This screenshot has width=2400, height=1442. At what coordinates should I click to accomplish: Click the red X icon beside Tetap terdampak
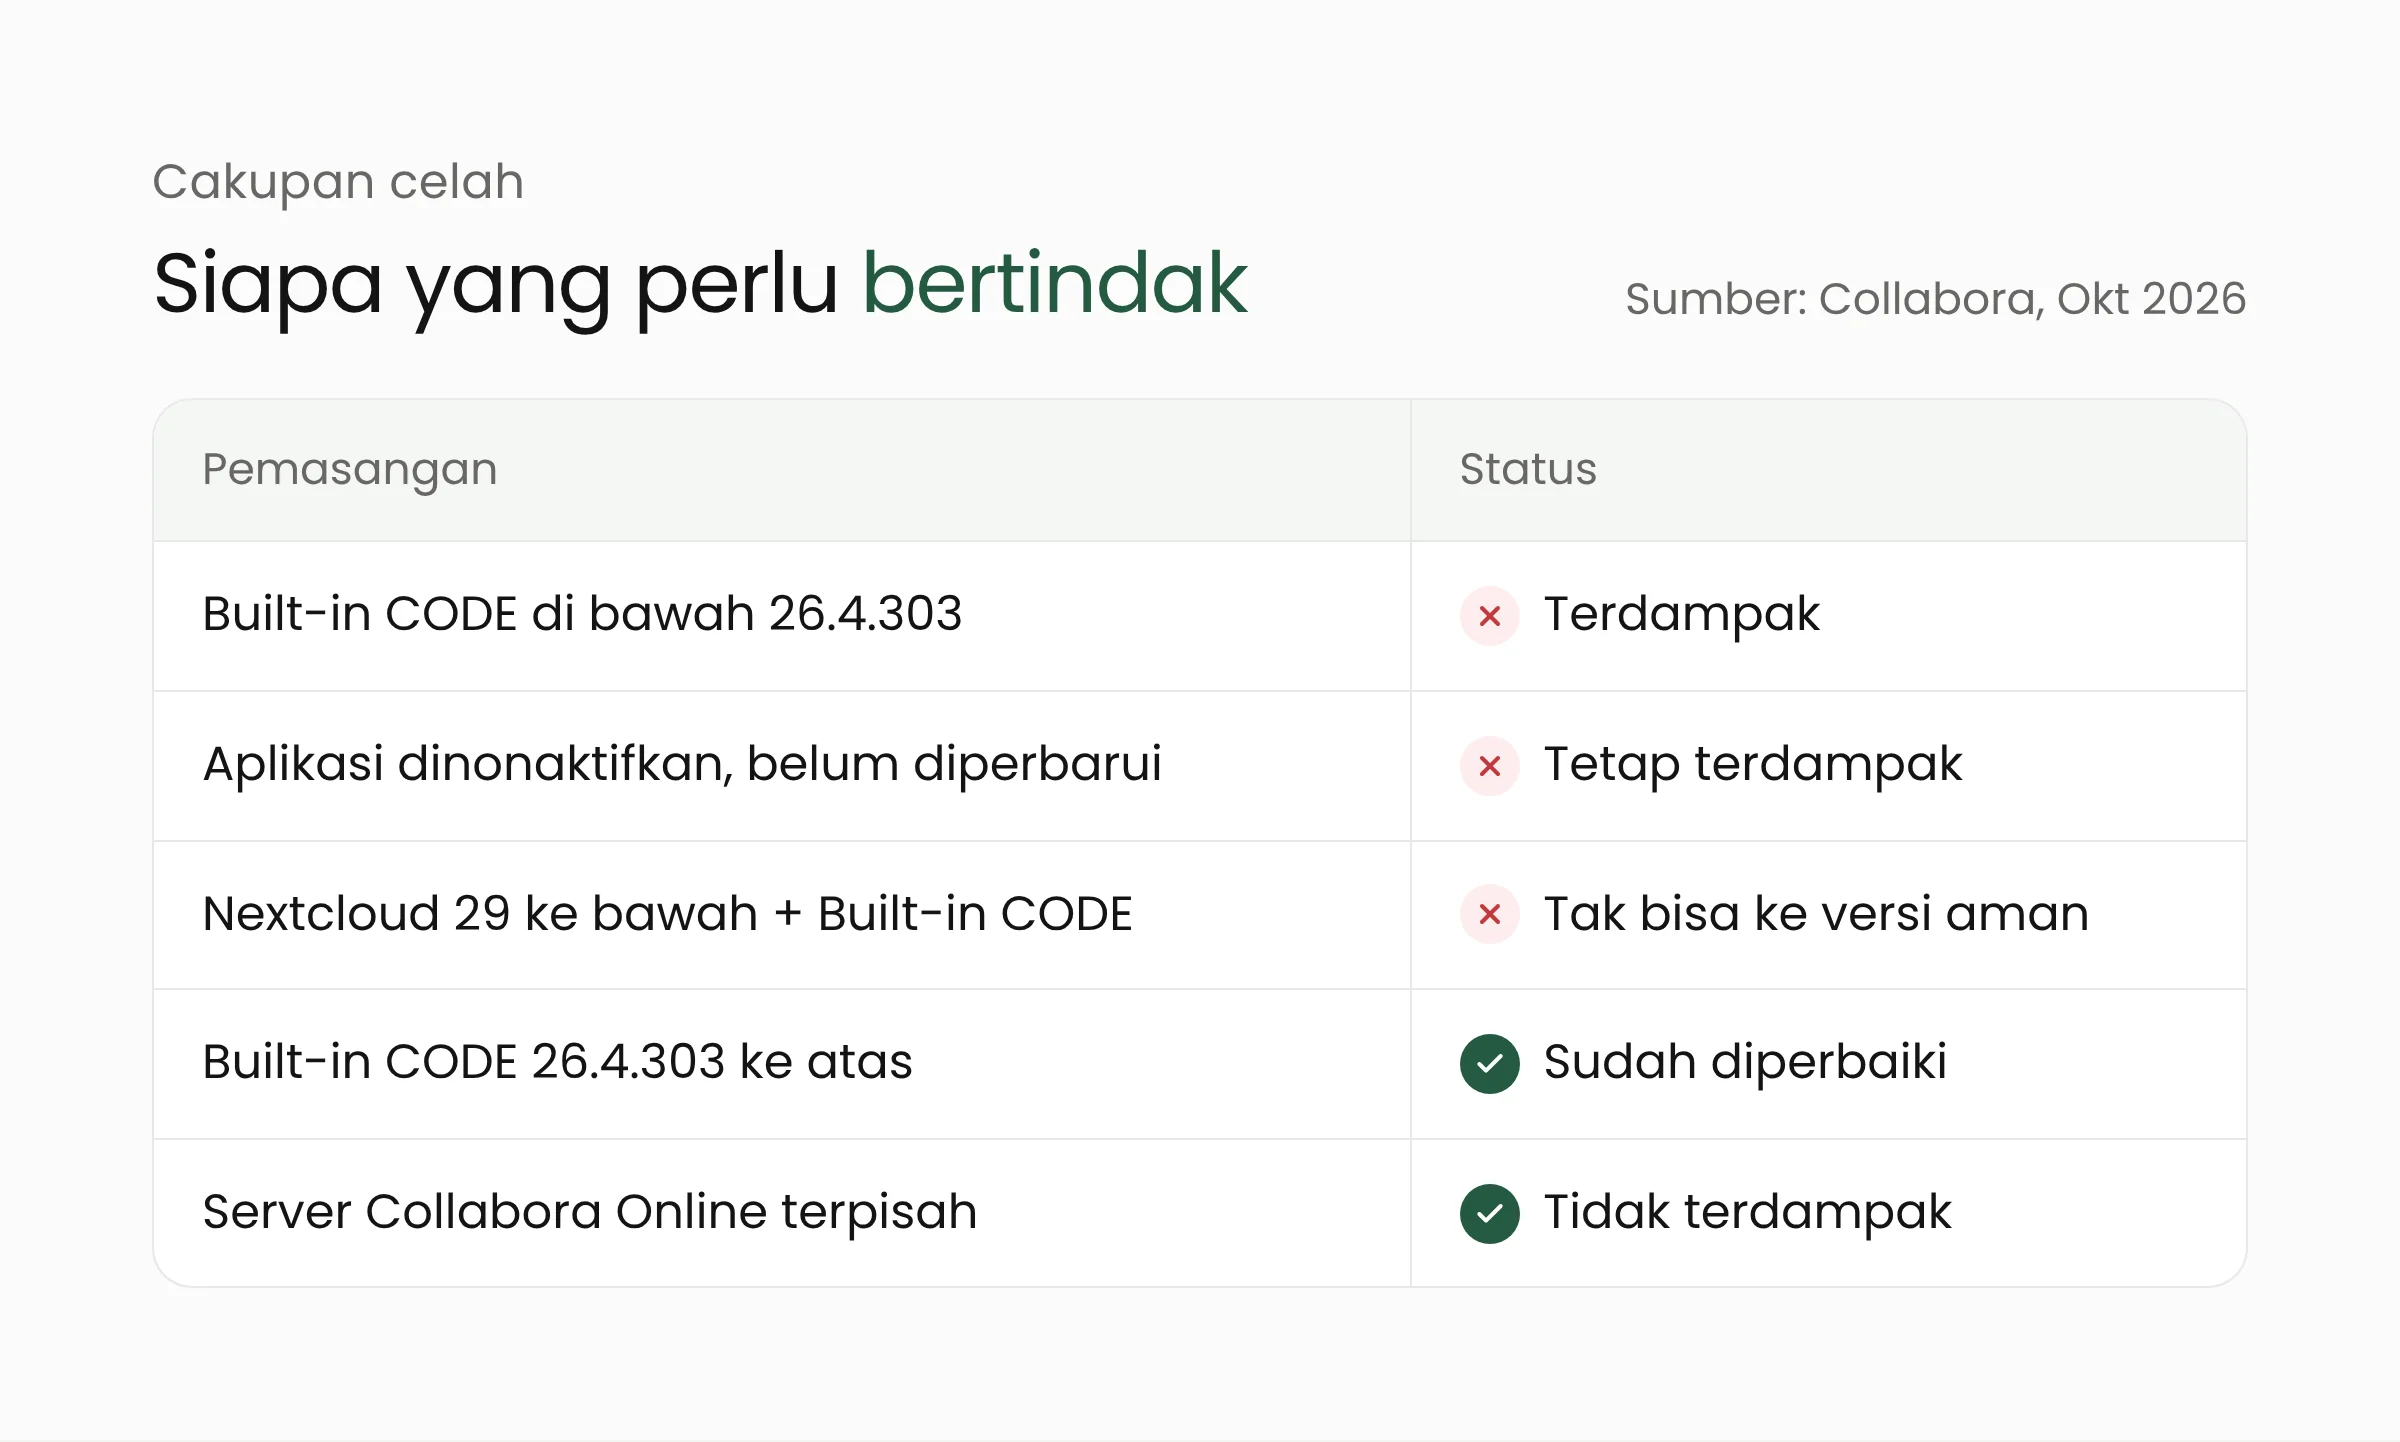1489,766
